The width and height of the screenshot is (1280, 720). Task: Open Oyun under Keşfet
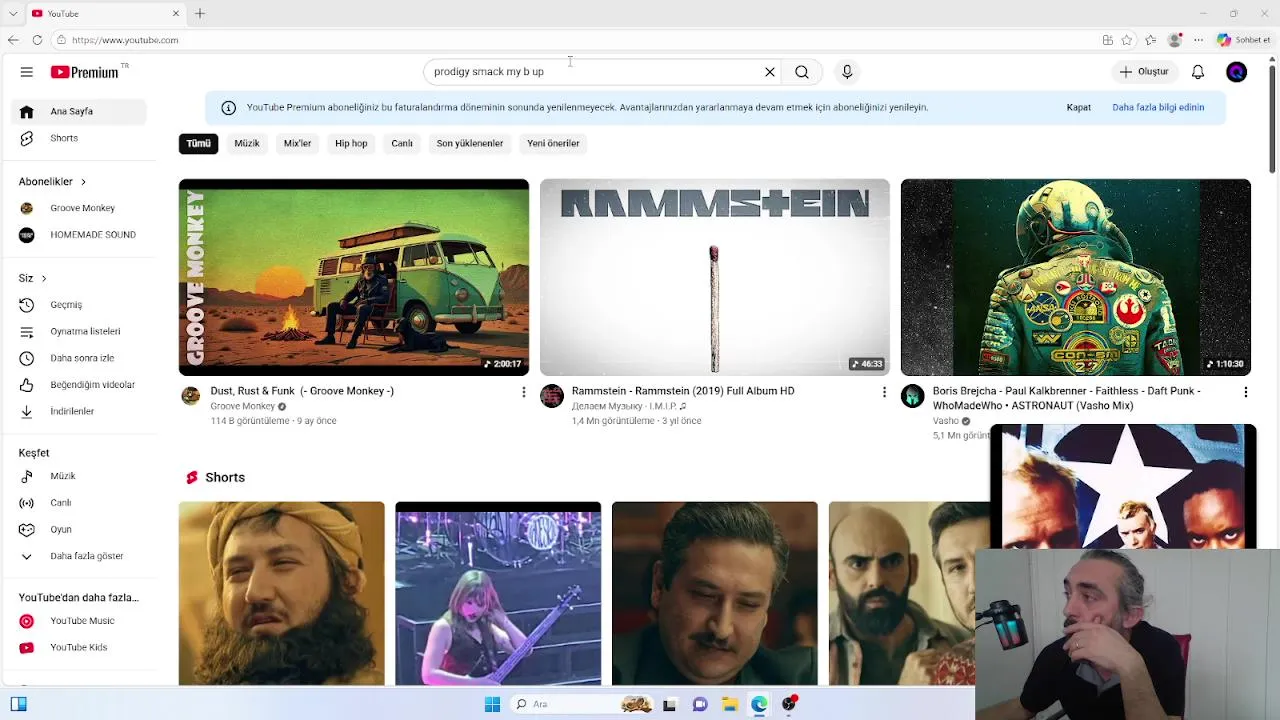pyautogui.click(x=78, y=529)
